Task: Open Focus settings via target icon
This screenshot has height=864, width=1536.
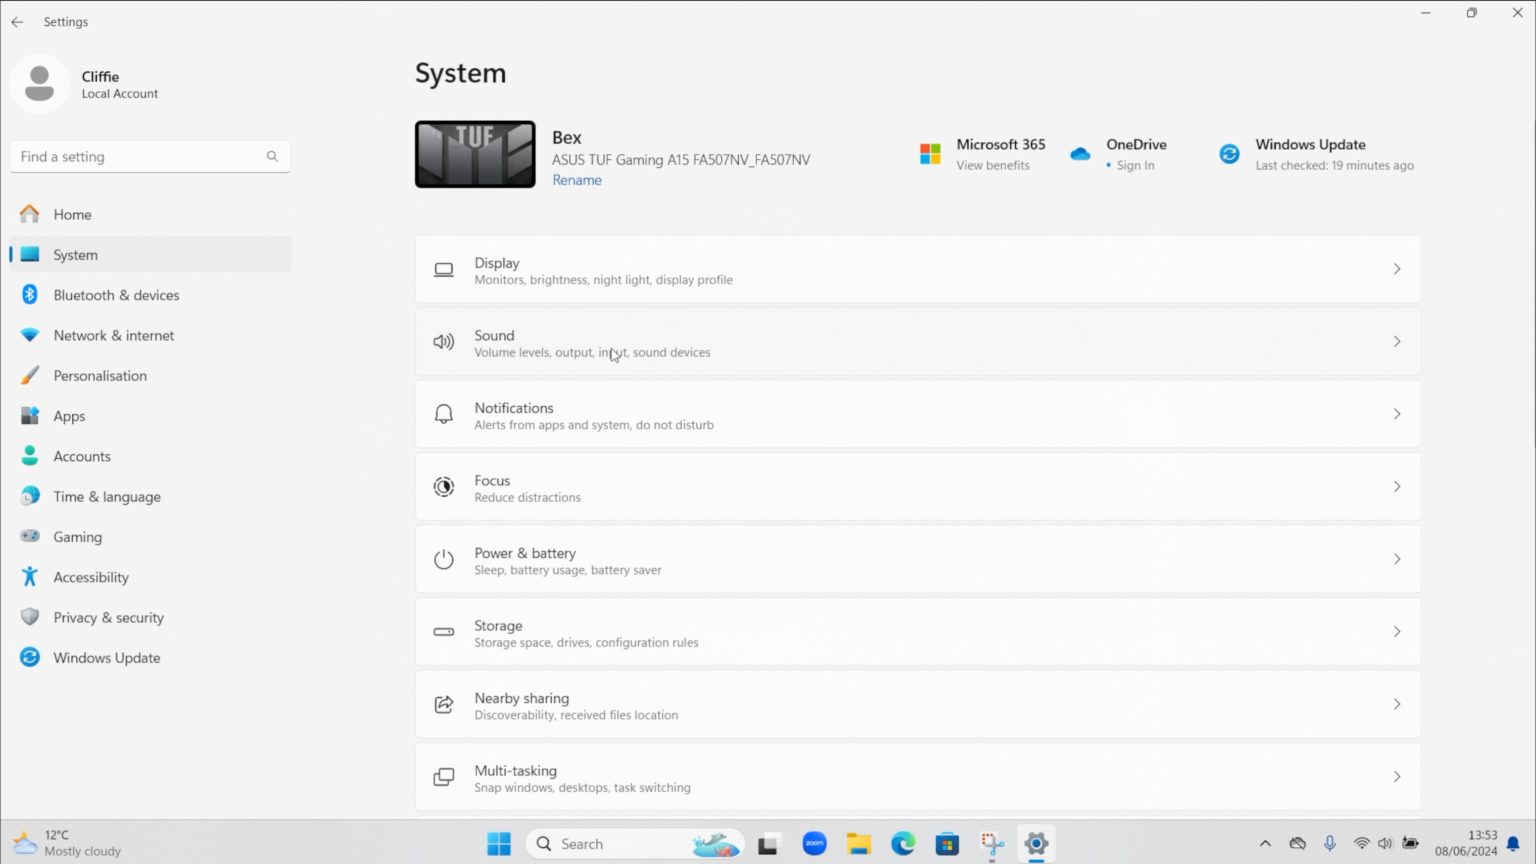Action: tap(444, 487)
